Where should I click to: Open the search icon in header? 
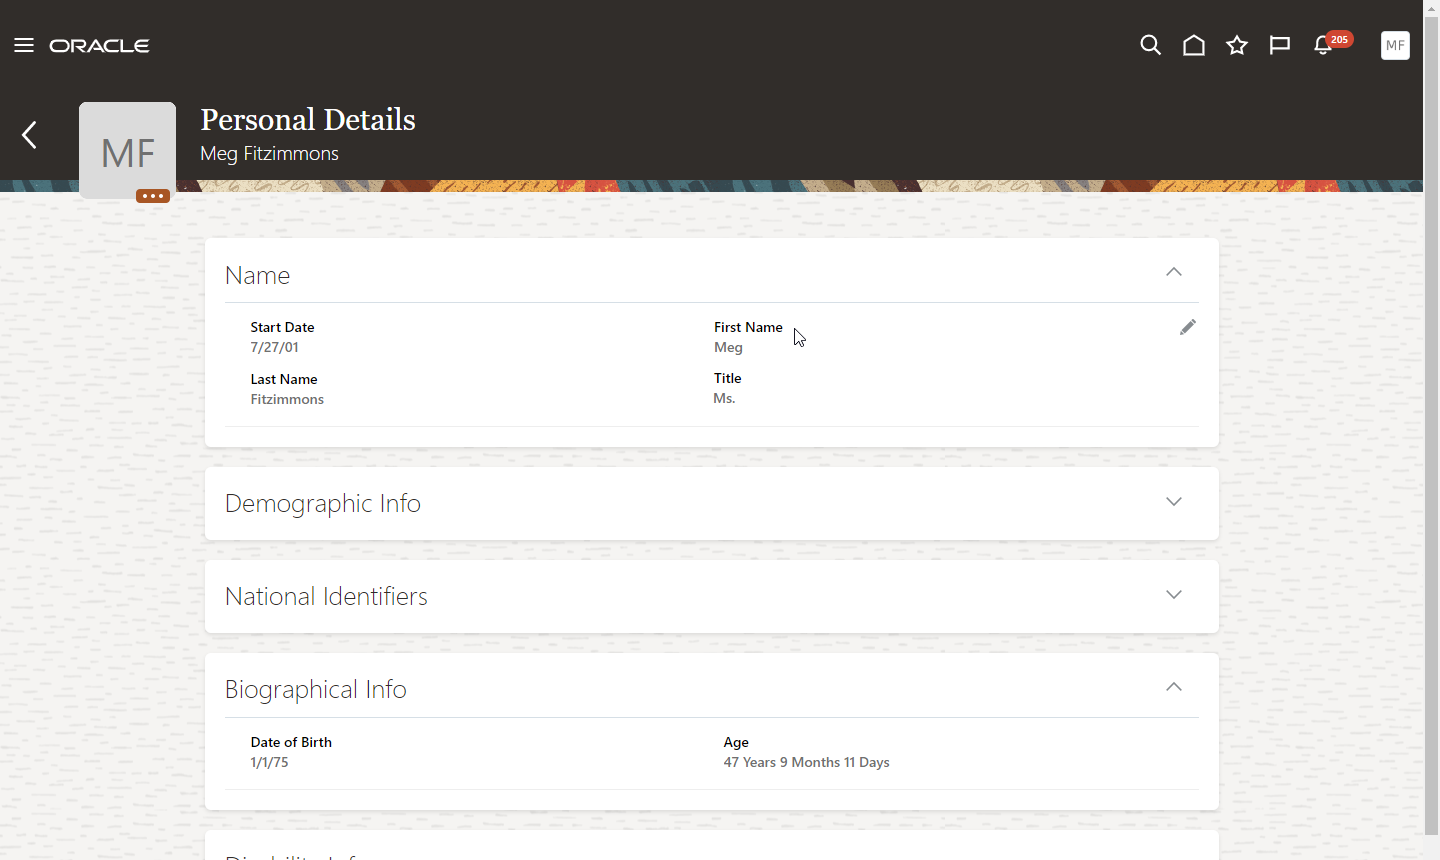click(x=1150, y=45)
